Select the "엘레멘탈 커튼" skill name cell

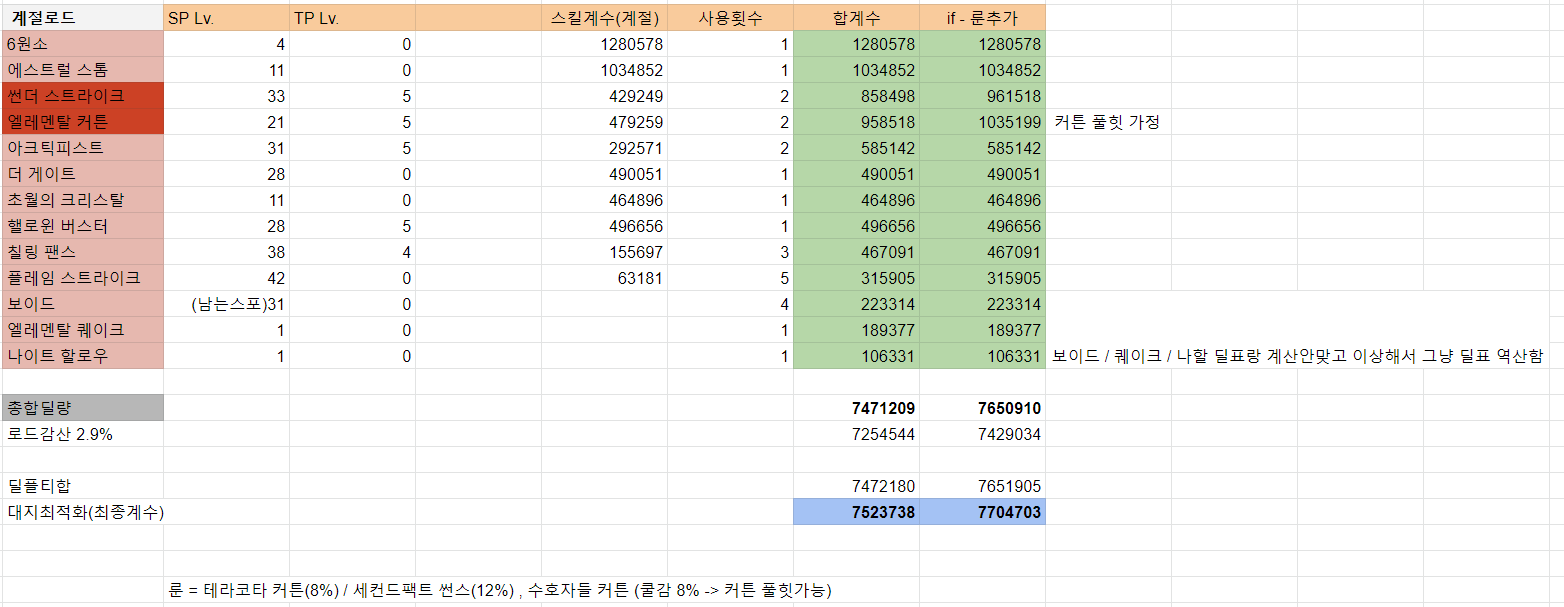click(x=82, y=122)
